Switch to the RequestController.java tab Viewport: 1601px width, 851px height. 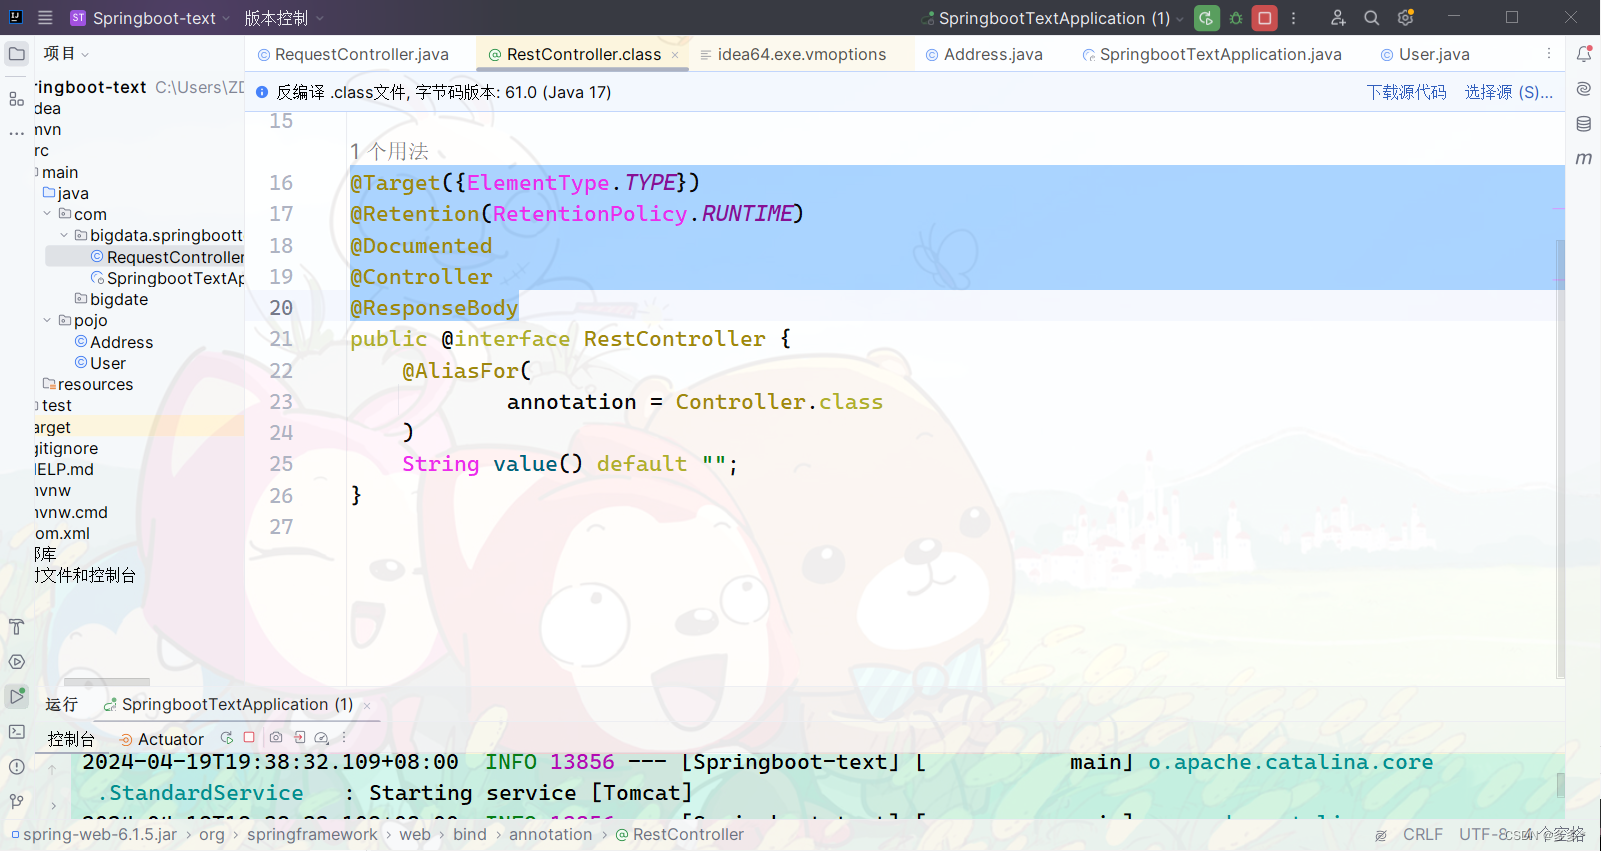(353, 54)
